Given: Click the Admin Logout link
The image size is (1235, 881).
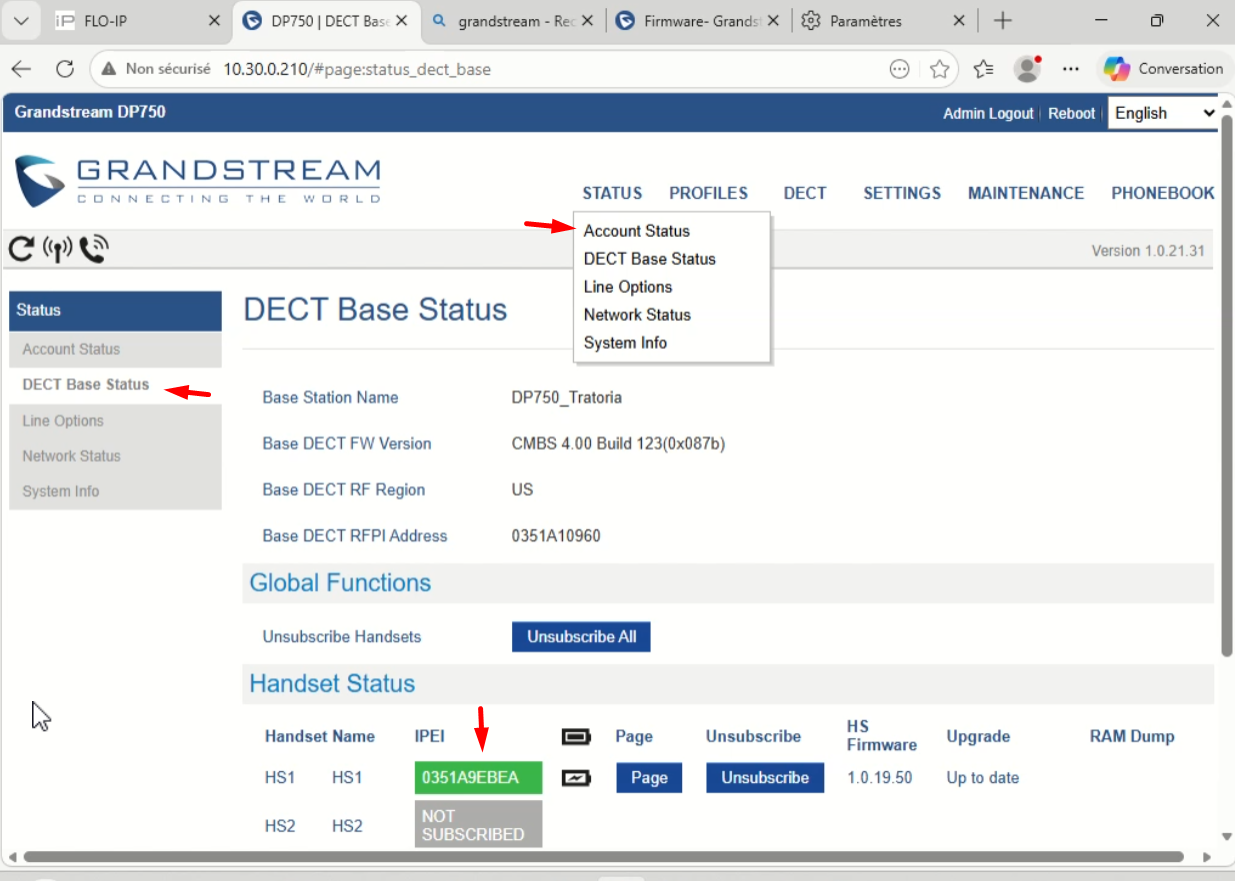Looking at the screenshot, I should click(988, 113).
